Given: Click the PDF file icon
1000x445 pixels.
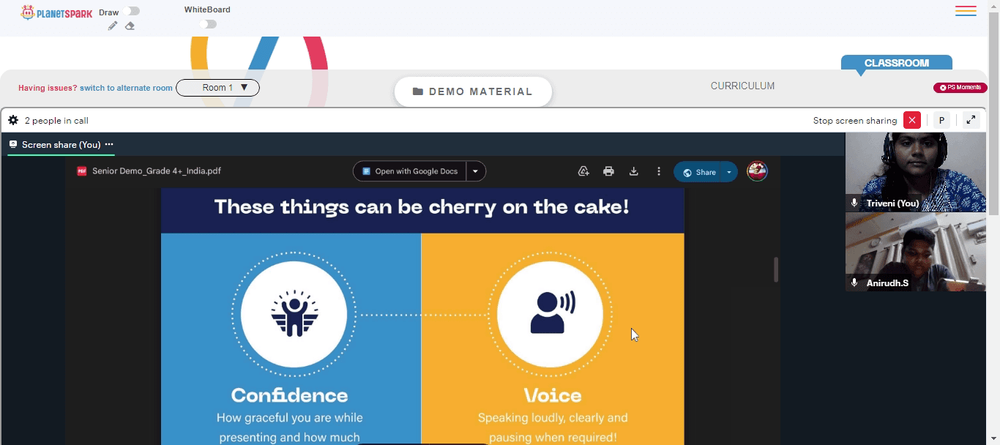Looking at the screenshot, I should point(82,171).
